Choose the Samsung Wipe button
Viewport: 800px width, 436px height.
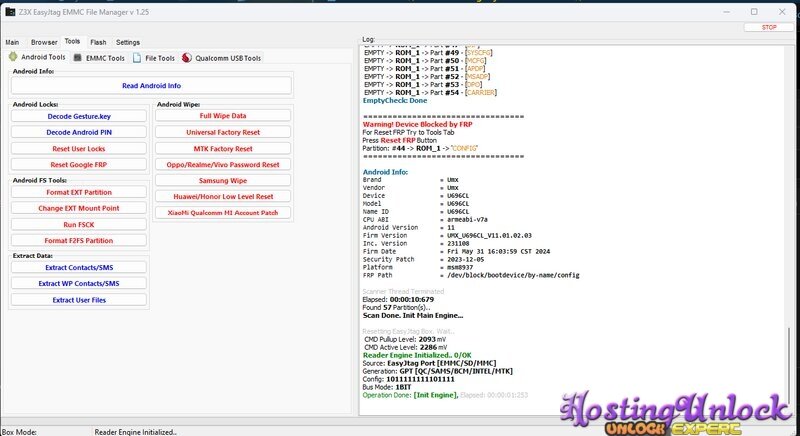[x=223, y=180]
